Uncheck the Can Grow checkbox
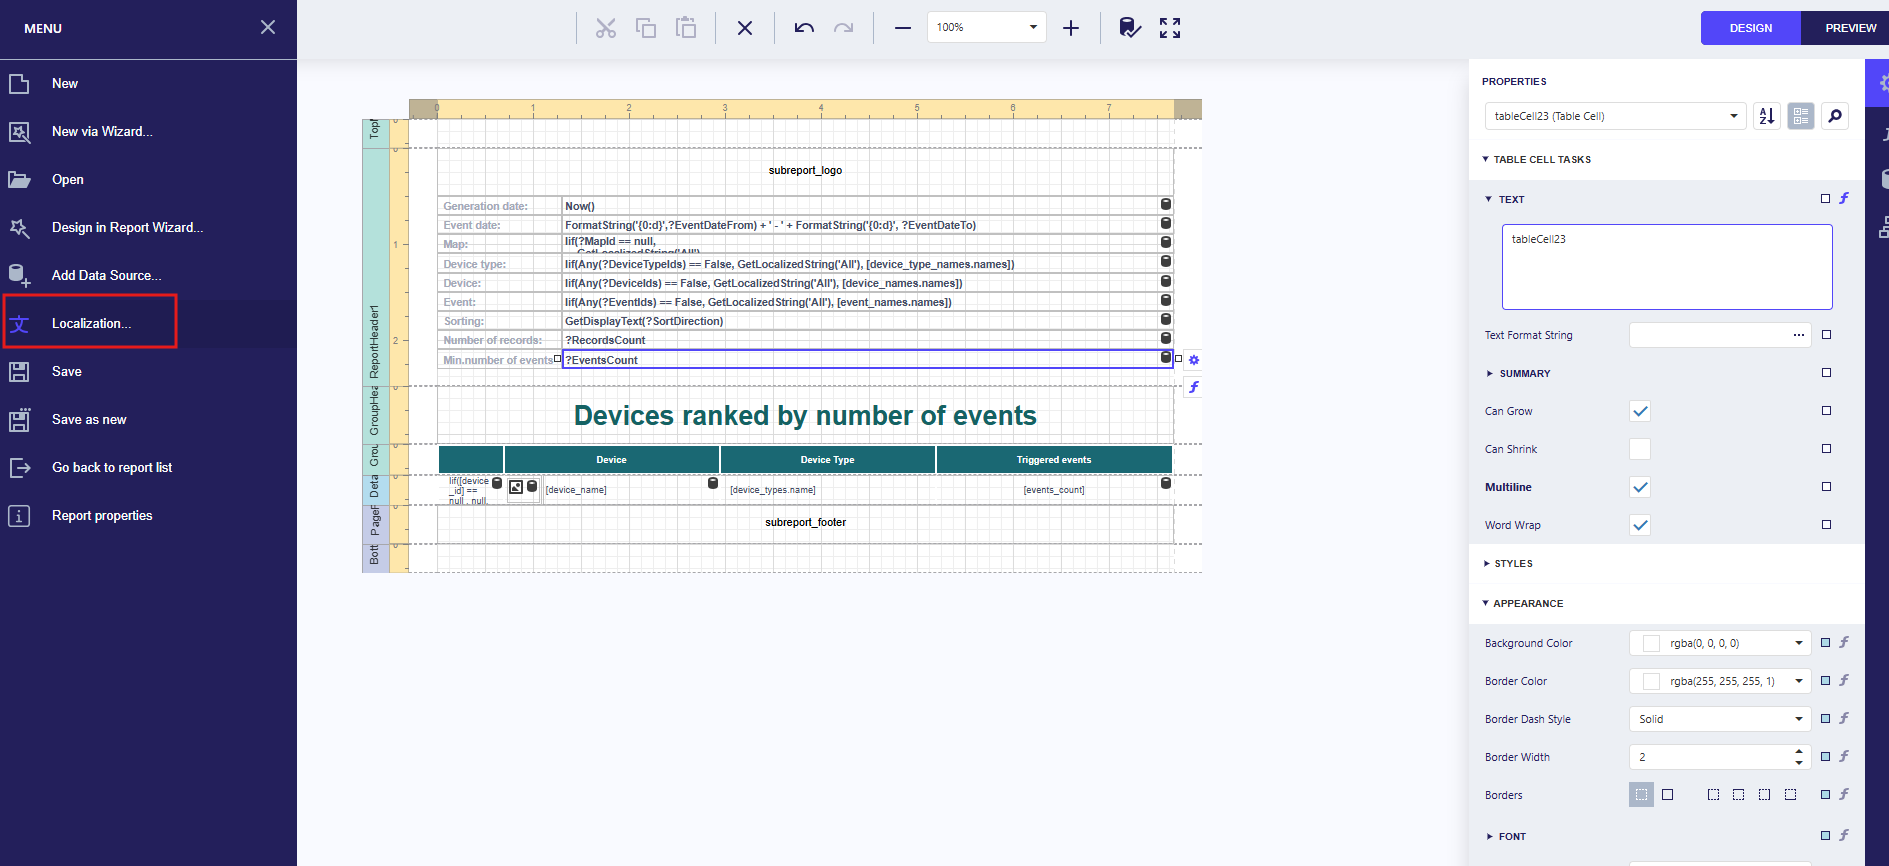This screenshot has width=1889, height=866. [x=1640, y=411]
